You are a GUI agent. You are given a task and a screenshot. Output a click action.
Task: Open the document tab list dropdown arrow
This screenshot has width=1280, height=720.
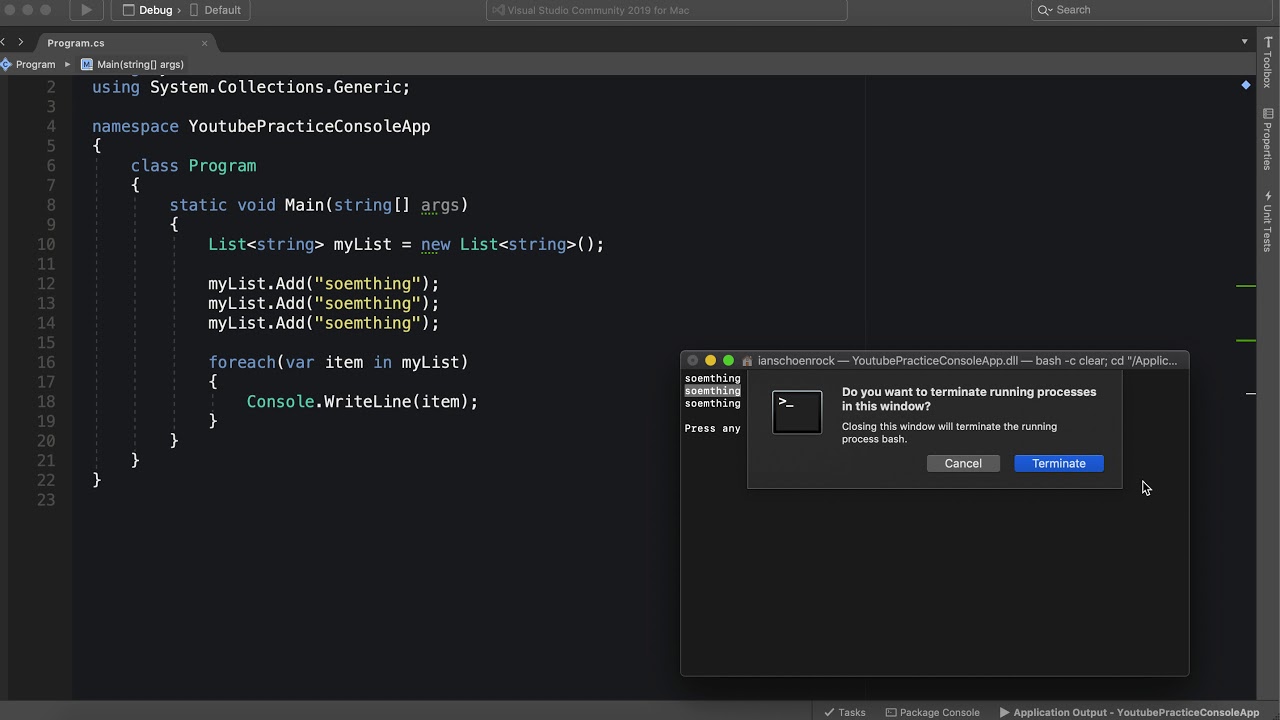1244,42
